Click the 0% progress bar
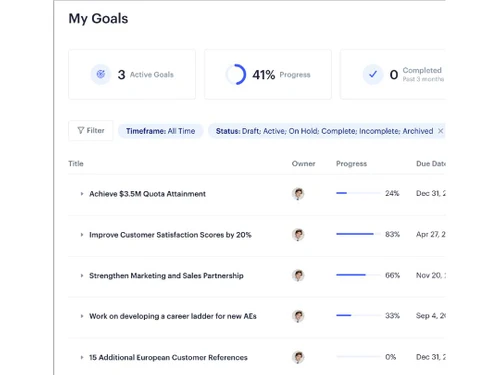This screenshot has height=375, width=500. coord(358,357)
